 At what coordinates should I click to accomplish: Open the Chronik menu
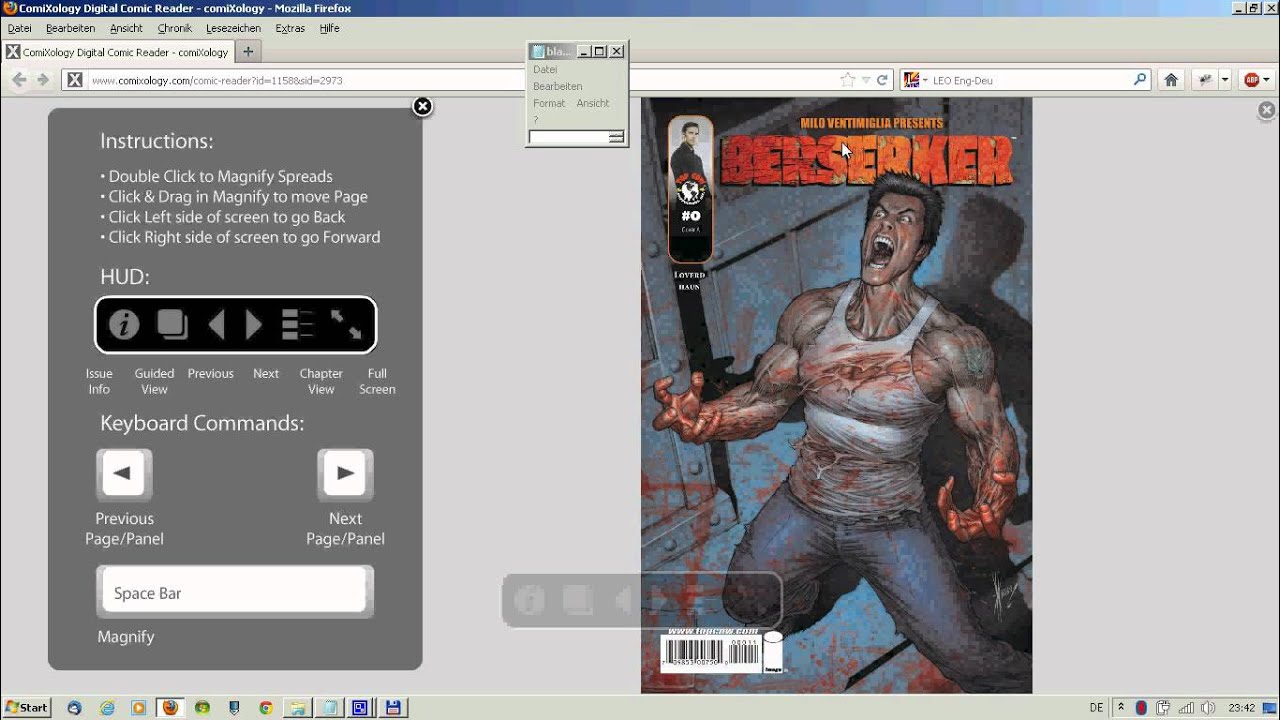174,28
